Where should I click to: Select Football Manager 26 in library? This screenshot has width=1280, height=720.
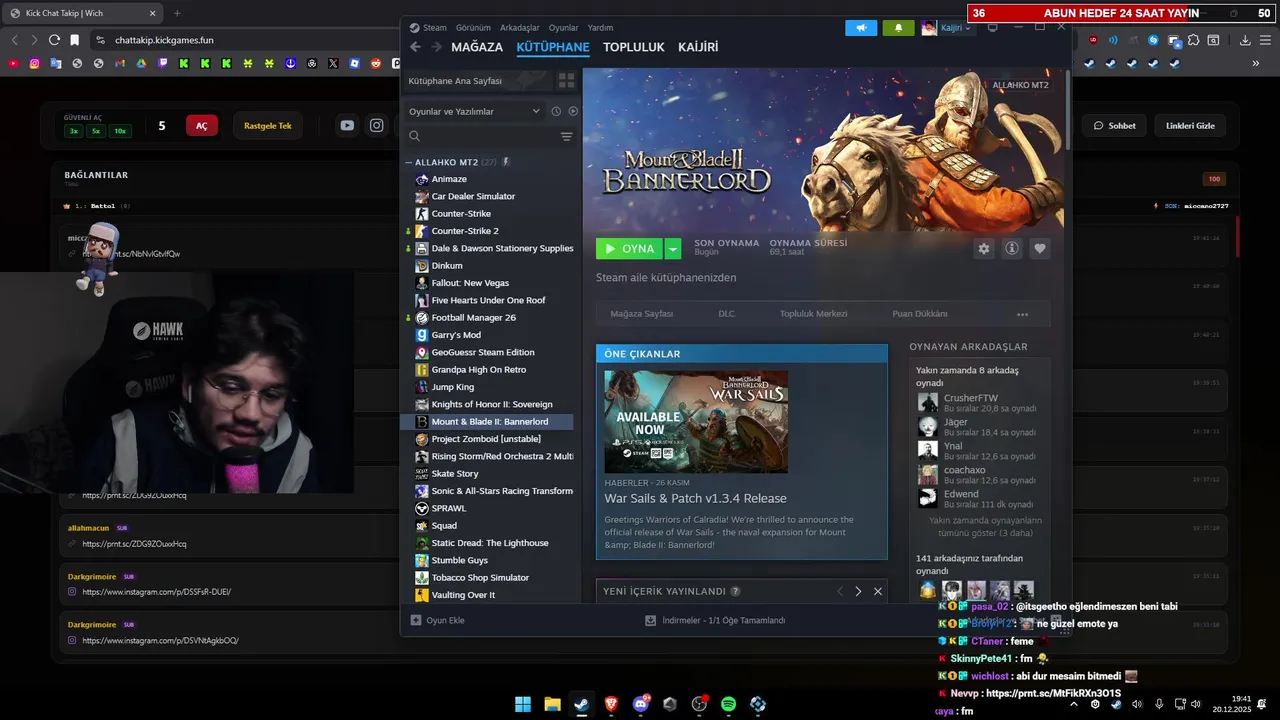(474, 318)
